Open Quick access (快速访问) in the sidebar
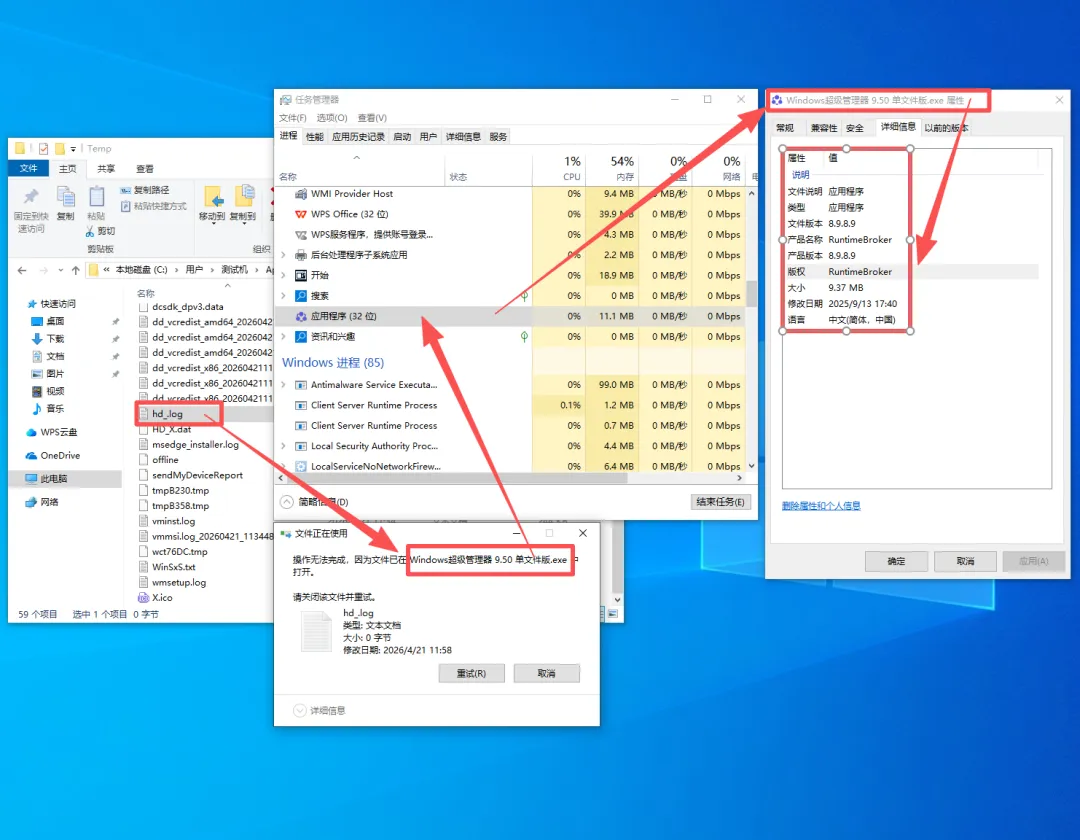This screenshot has height=840, width=1080. coord(52,304)
